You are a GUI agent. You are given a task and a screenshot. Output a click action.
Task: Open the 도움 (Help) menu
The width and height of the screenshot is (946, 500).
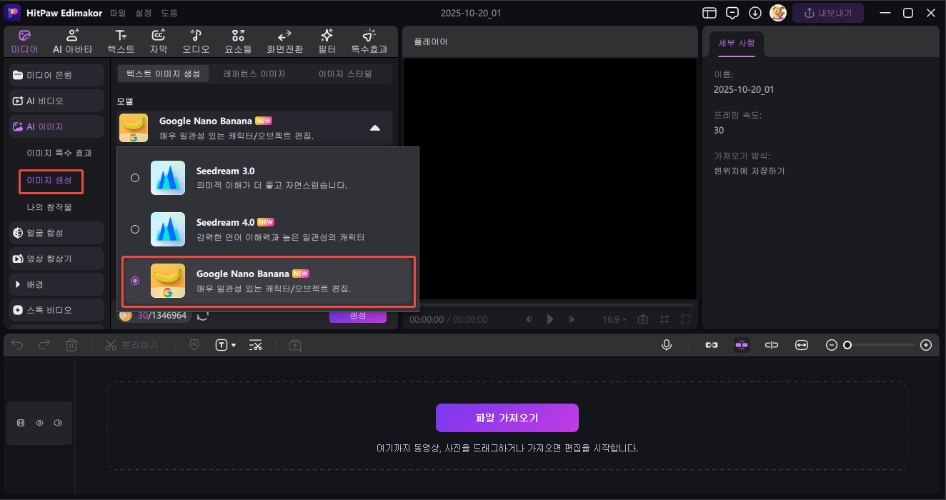click(169, 13)
